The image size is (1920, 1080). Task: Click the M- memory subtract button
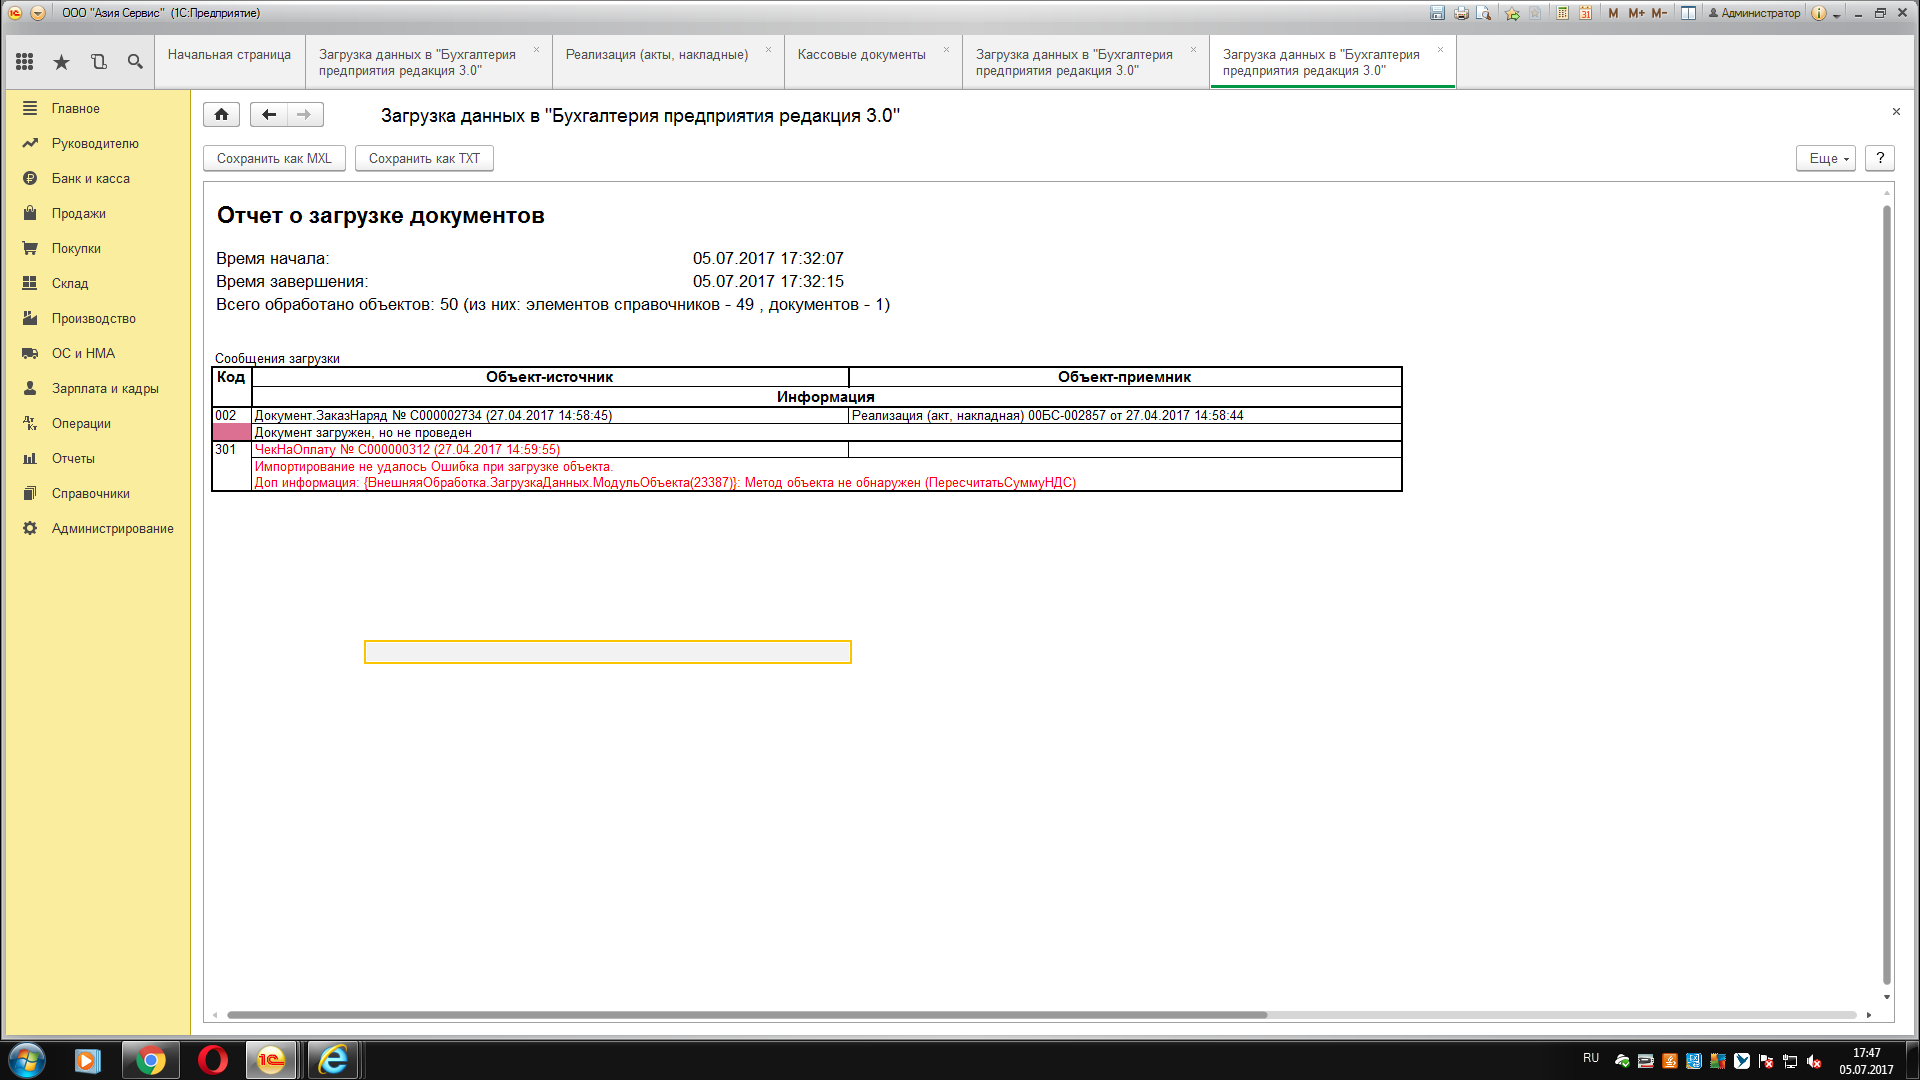[1659, 13]
